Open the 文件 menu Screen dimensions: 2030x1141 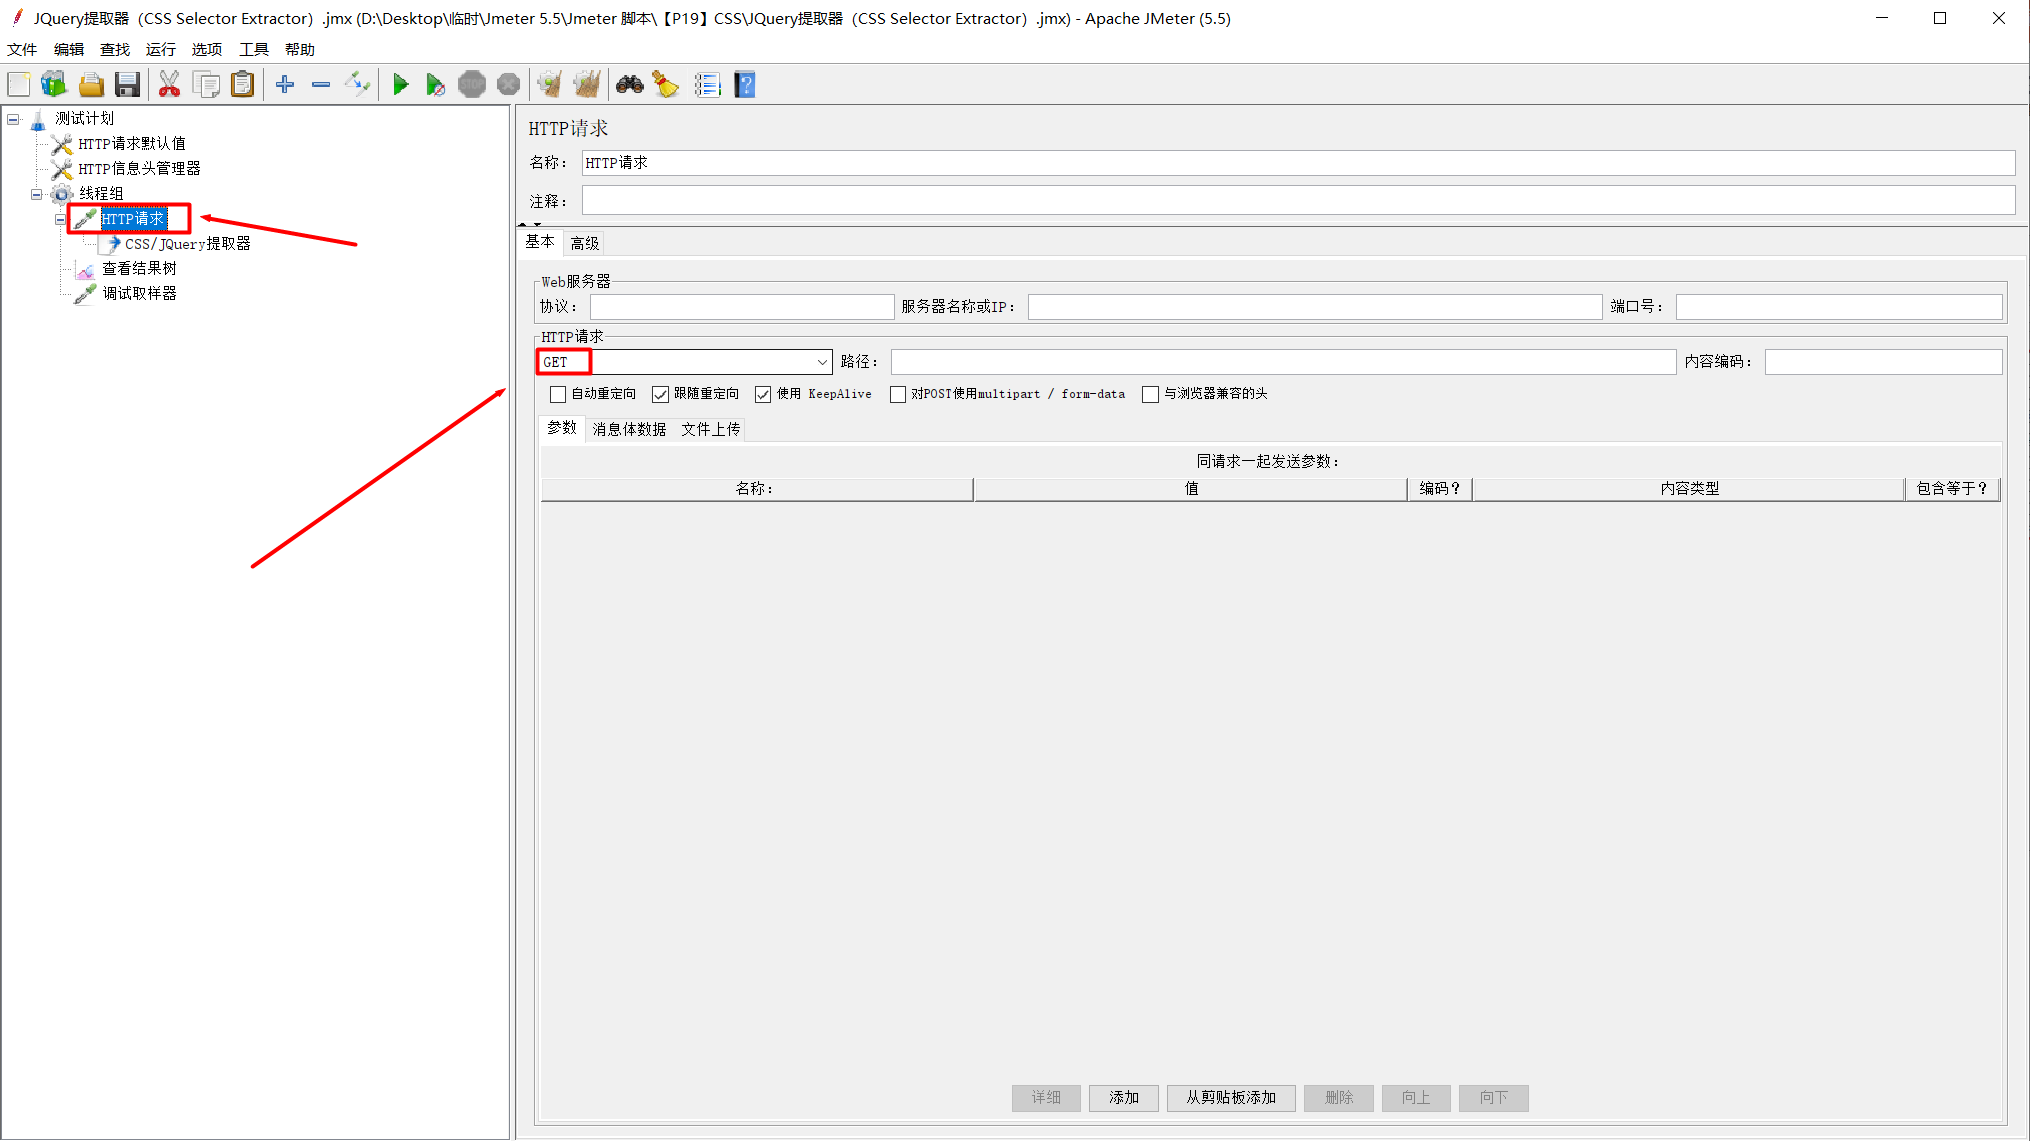point(22,49)
